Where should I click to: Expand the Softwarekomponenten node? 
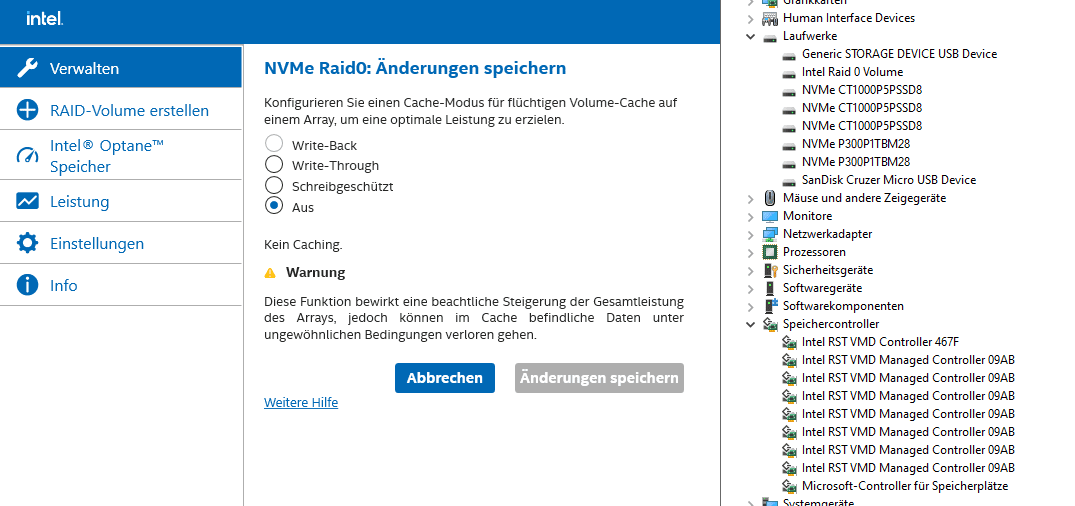[x=751, y=306]
